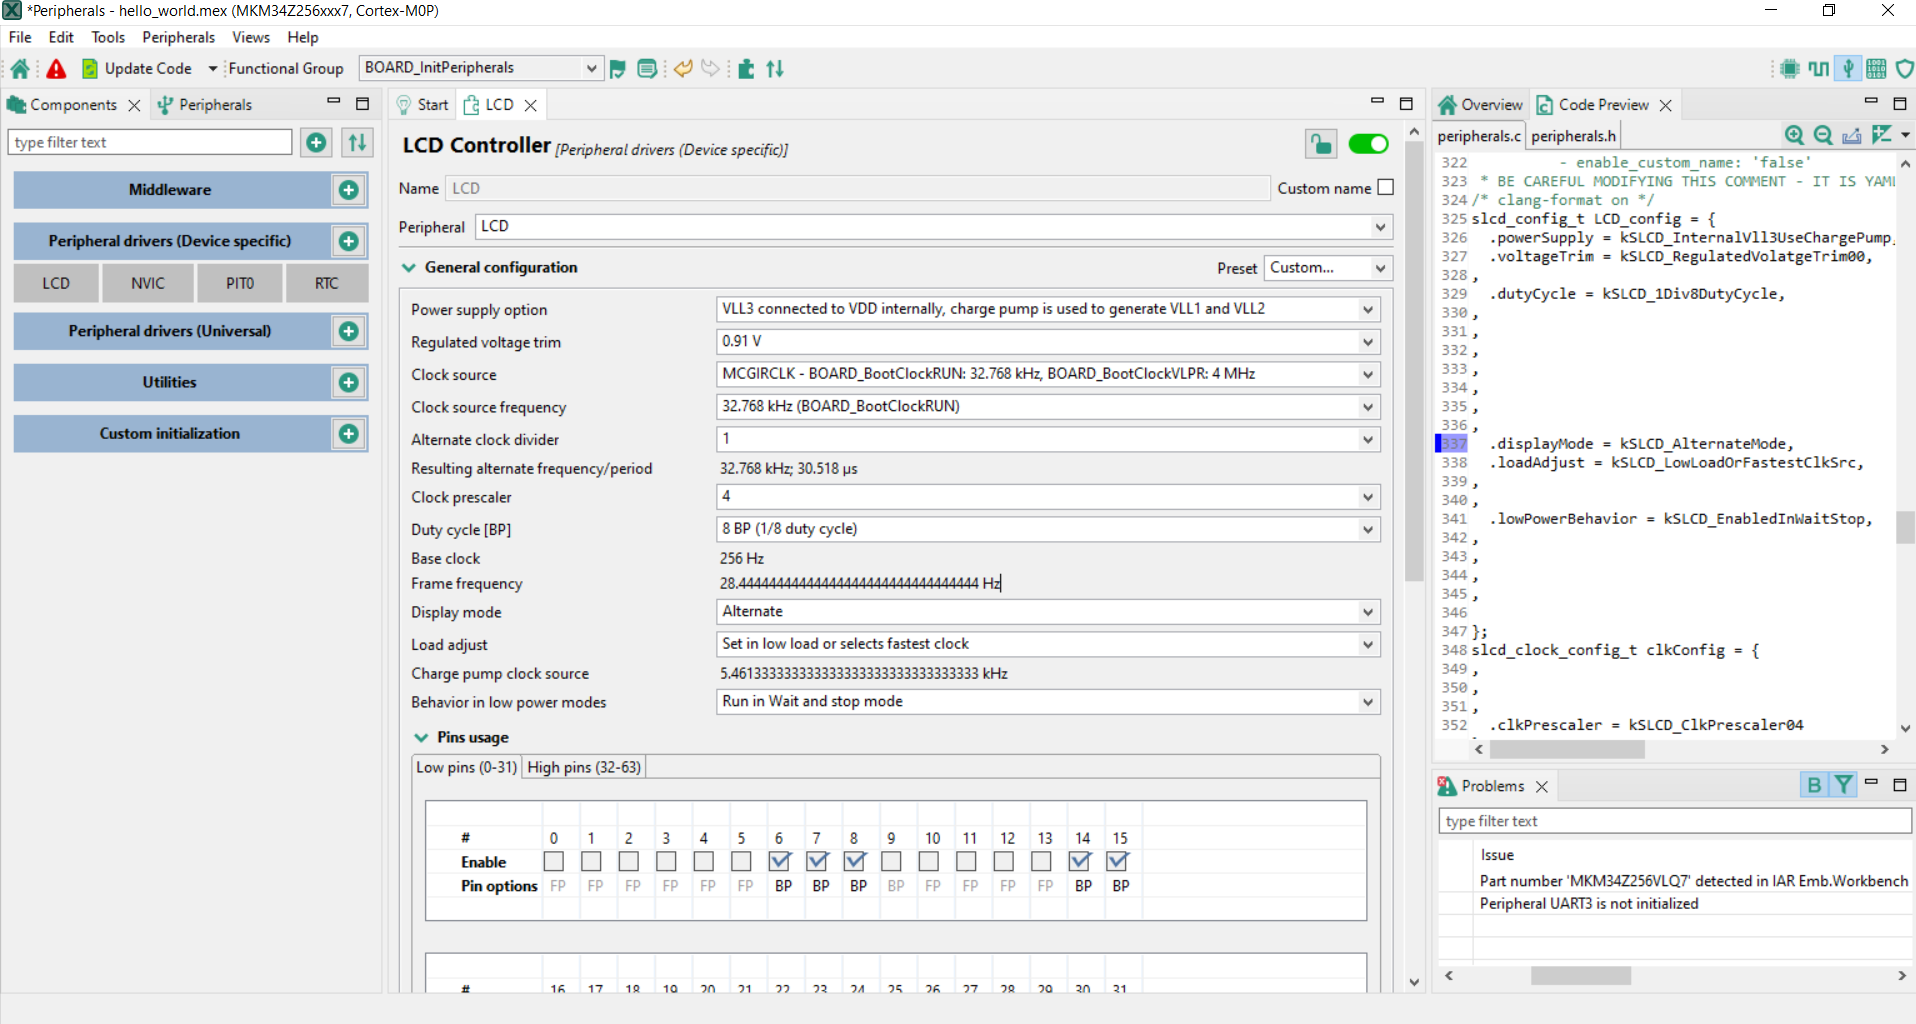
Task: Select the NVIC peripheral driver button
Action: tap(148, 283)
